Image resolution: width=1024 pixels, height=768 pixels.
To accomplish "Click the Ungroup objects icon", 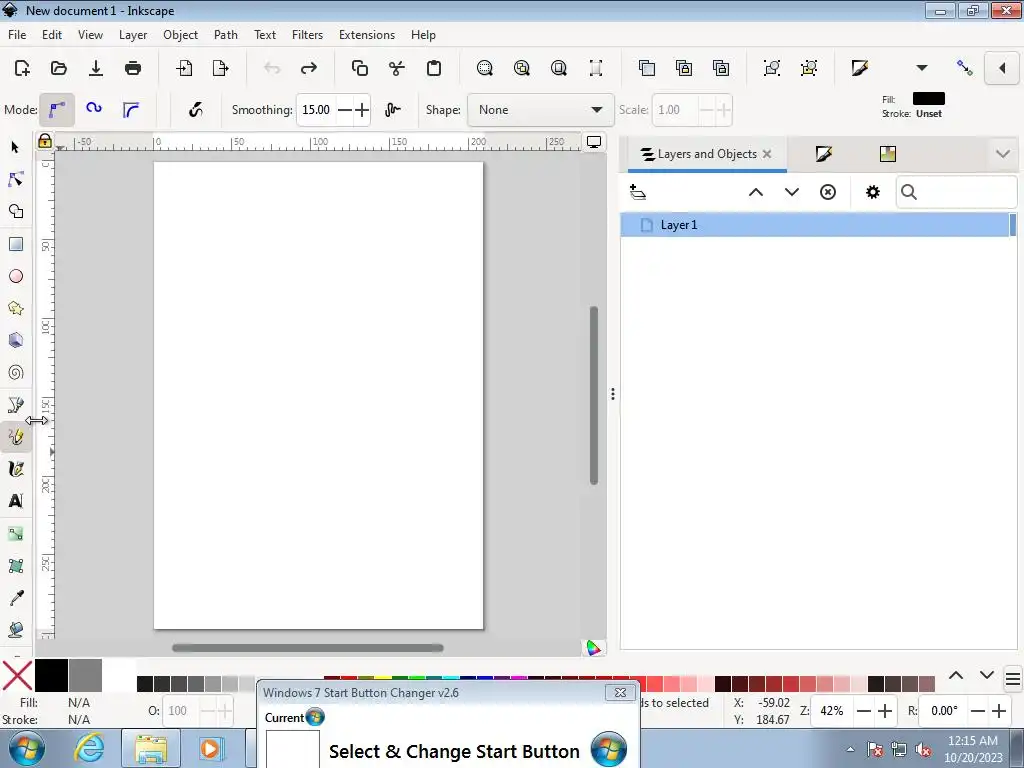I will pos(809,68).
